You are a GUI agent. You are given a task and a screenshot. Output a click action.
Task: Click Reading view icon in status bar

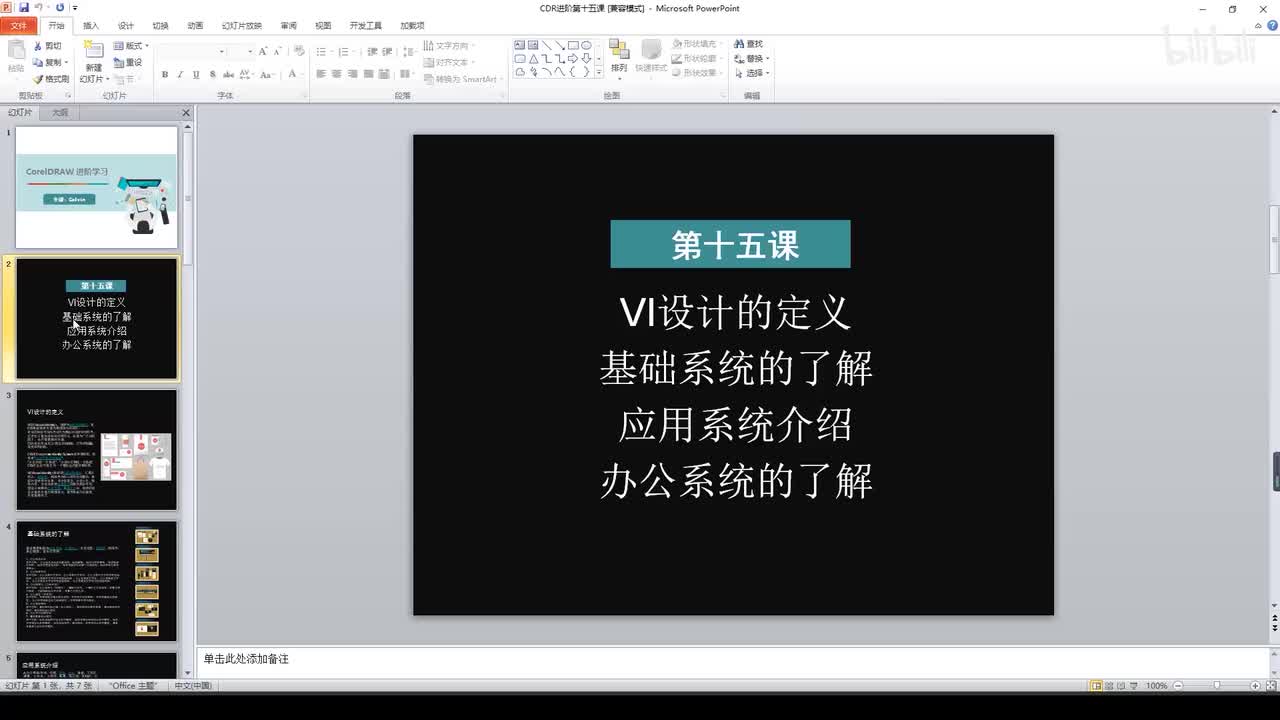point(1123,686)
